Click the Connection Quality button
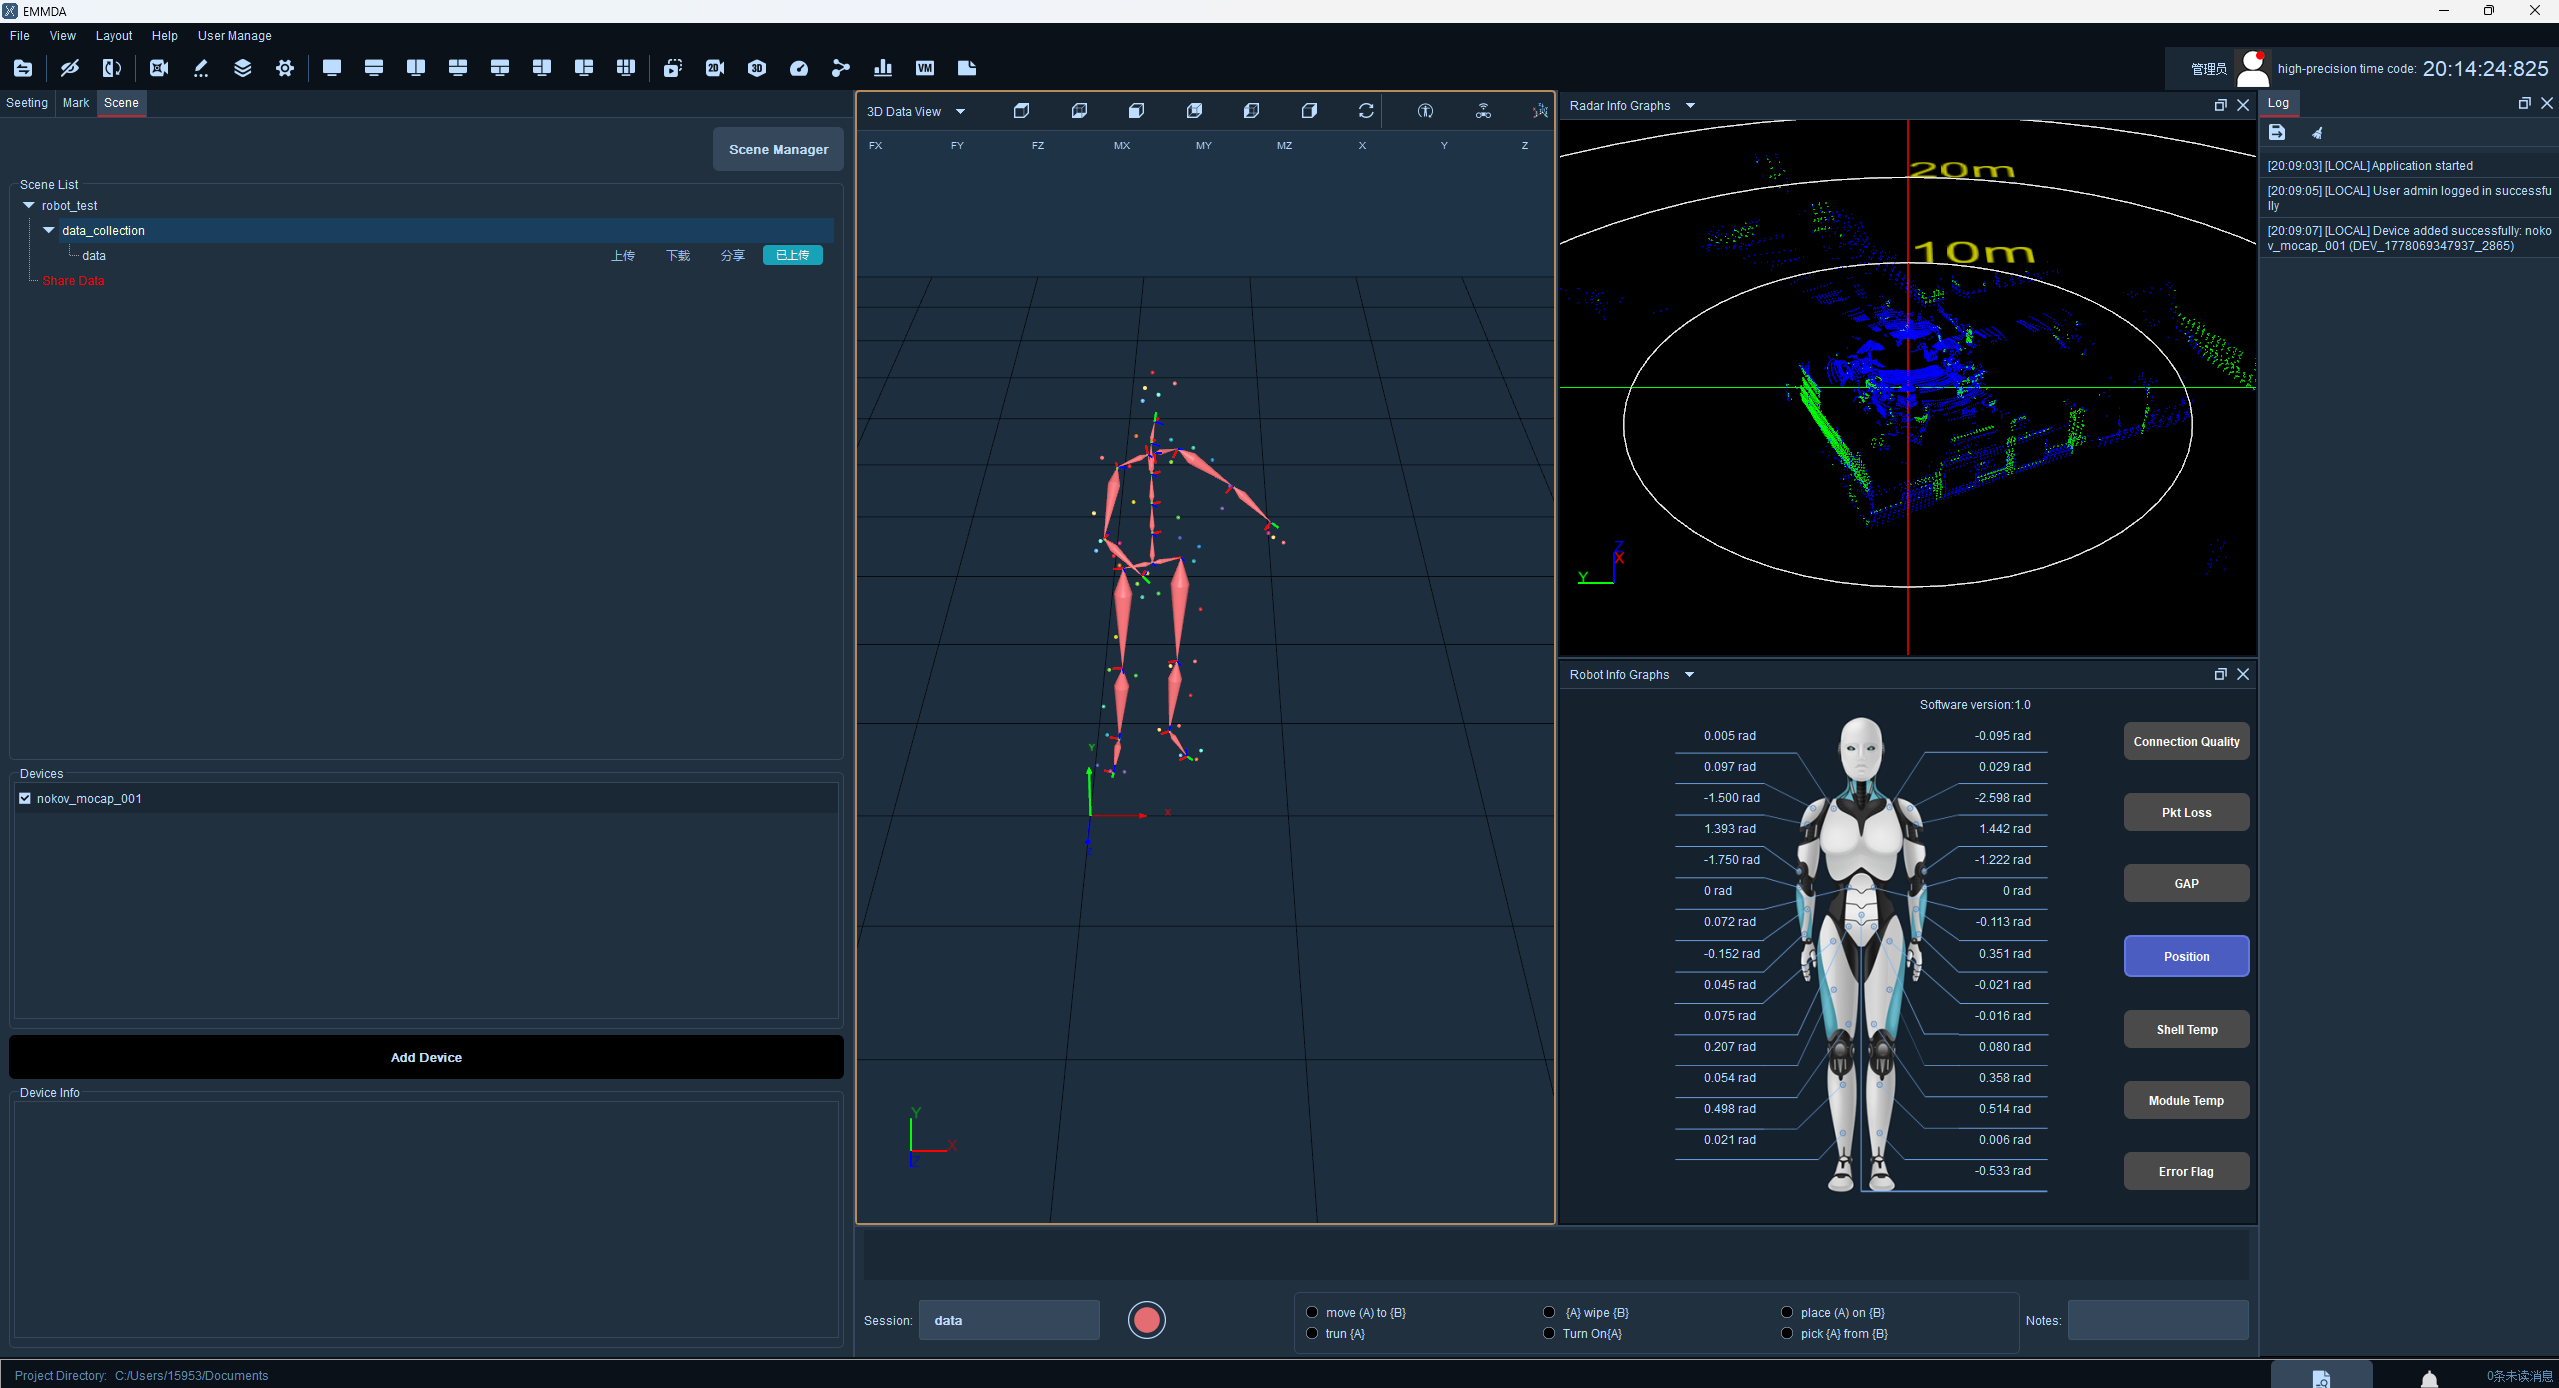 coord(2186,741)
